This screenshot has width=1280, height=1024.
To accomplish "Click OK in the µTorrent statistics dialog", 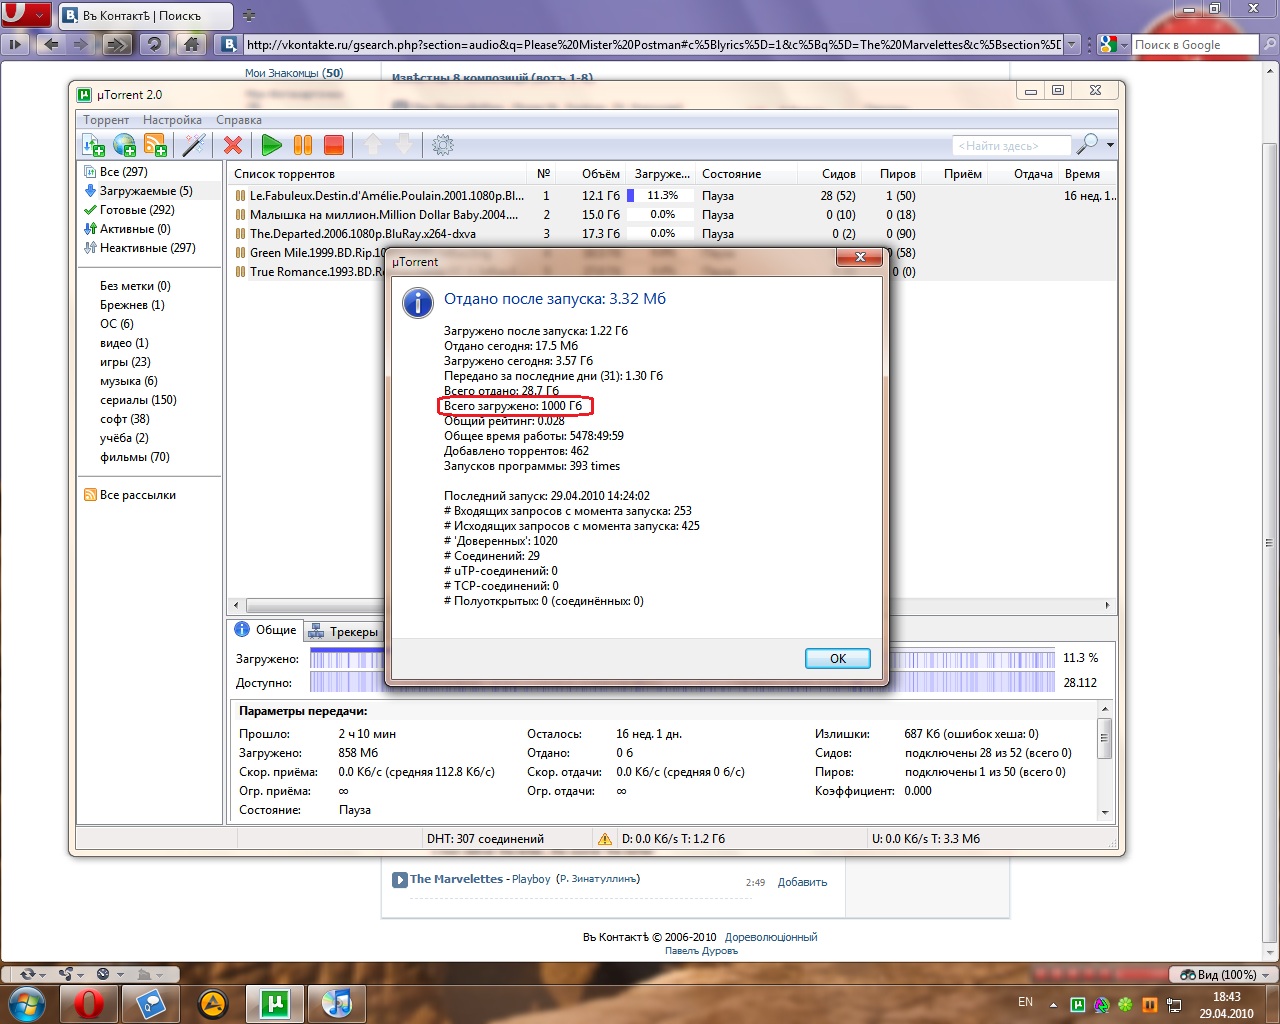I will 838,658.
